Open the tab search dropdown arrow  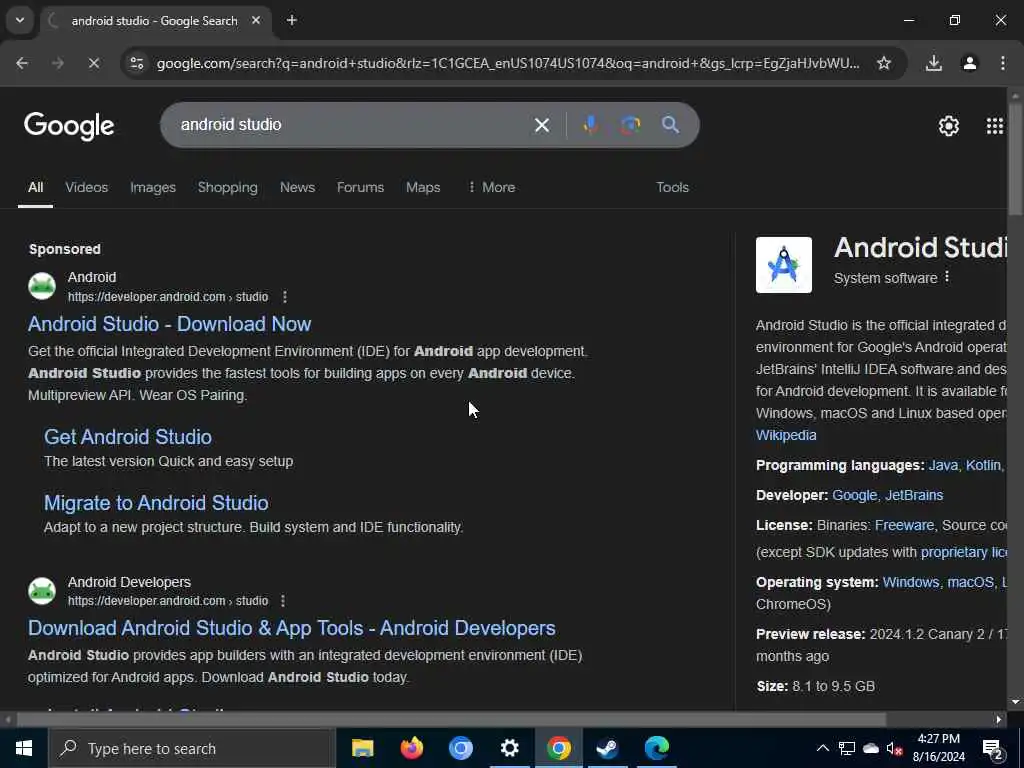[20, 20]
